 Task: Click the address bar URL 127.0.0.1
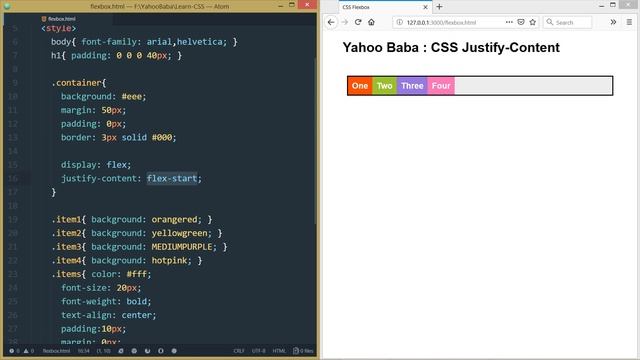(x=441, y=22)
